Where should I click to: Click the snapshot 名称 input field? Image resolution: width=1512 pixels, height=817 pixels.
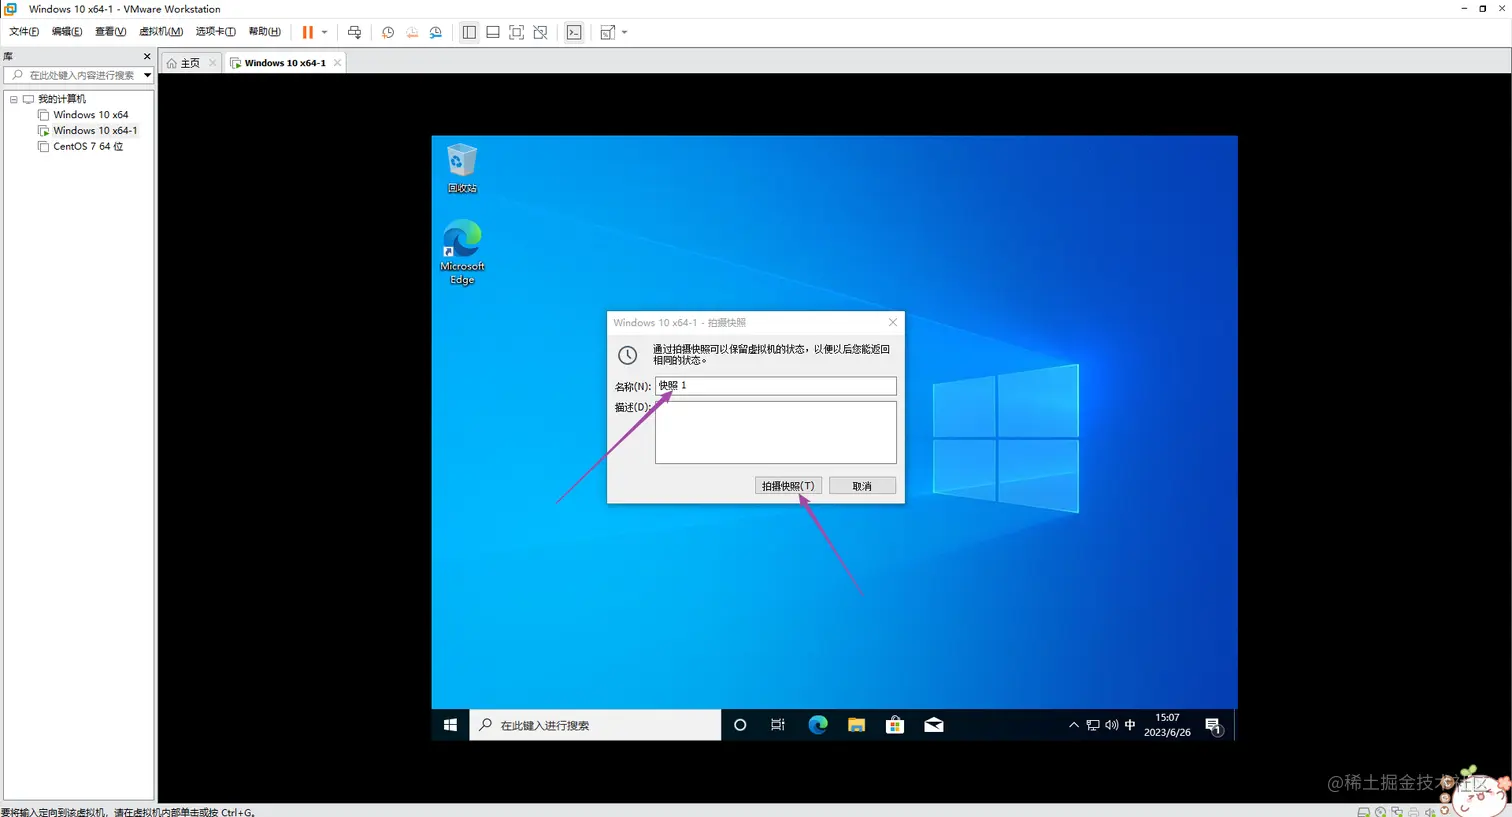775,386
